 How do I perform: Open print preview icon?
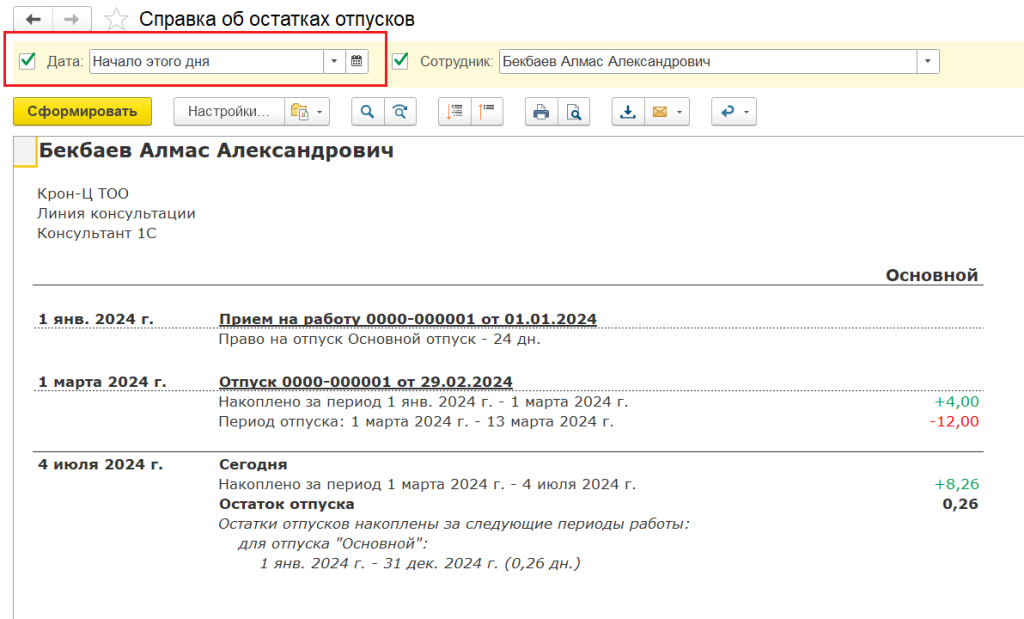(574, 112)
